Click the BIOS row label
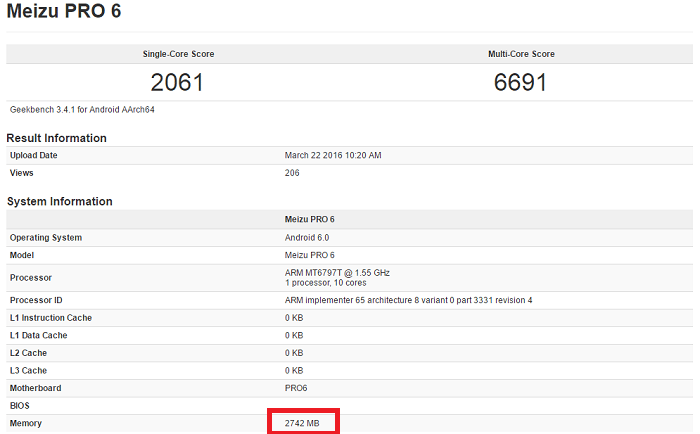This screenshot has height=434, width=700. [x=20, y=406]
